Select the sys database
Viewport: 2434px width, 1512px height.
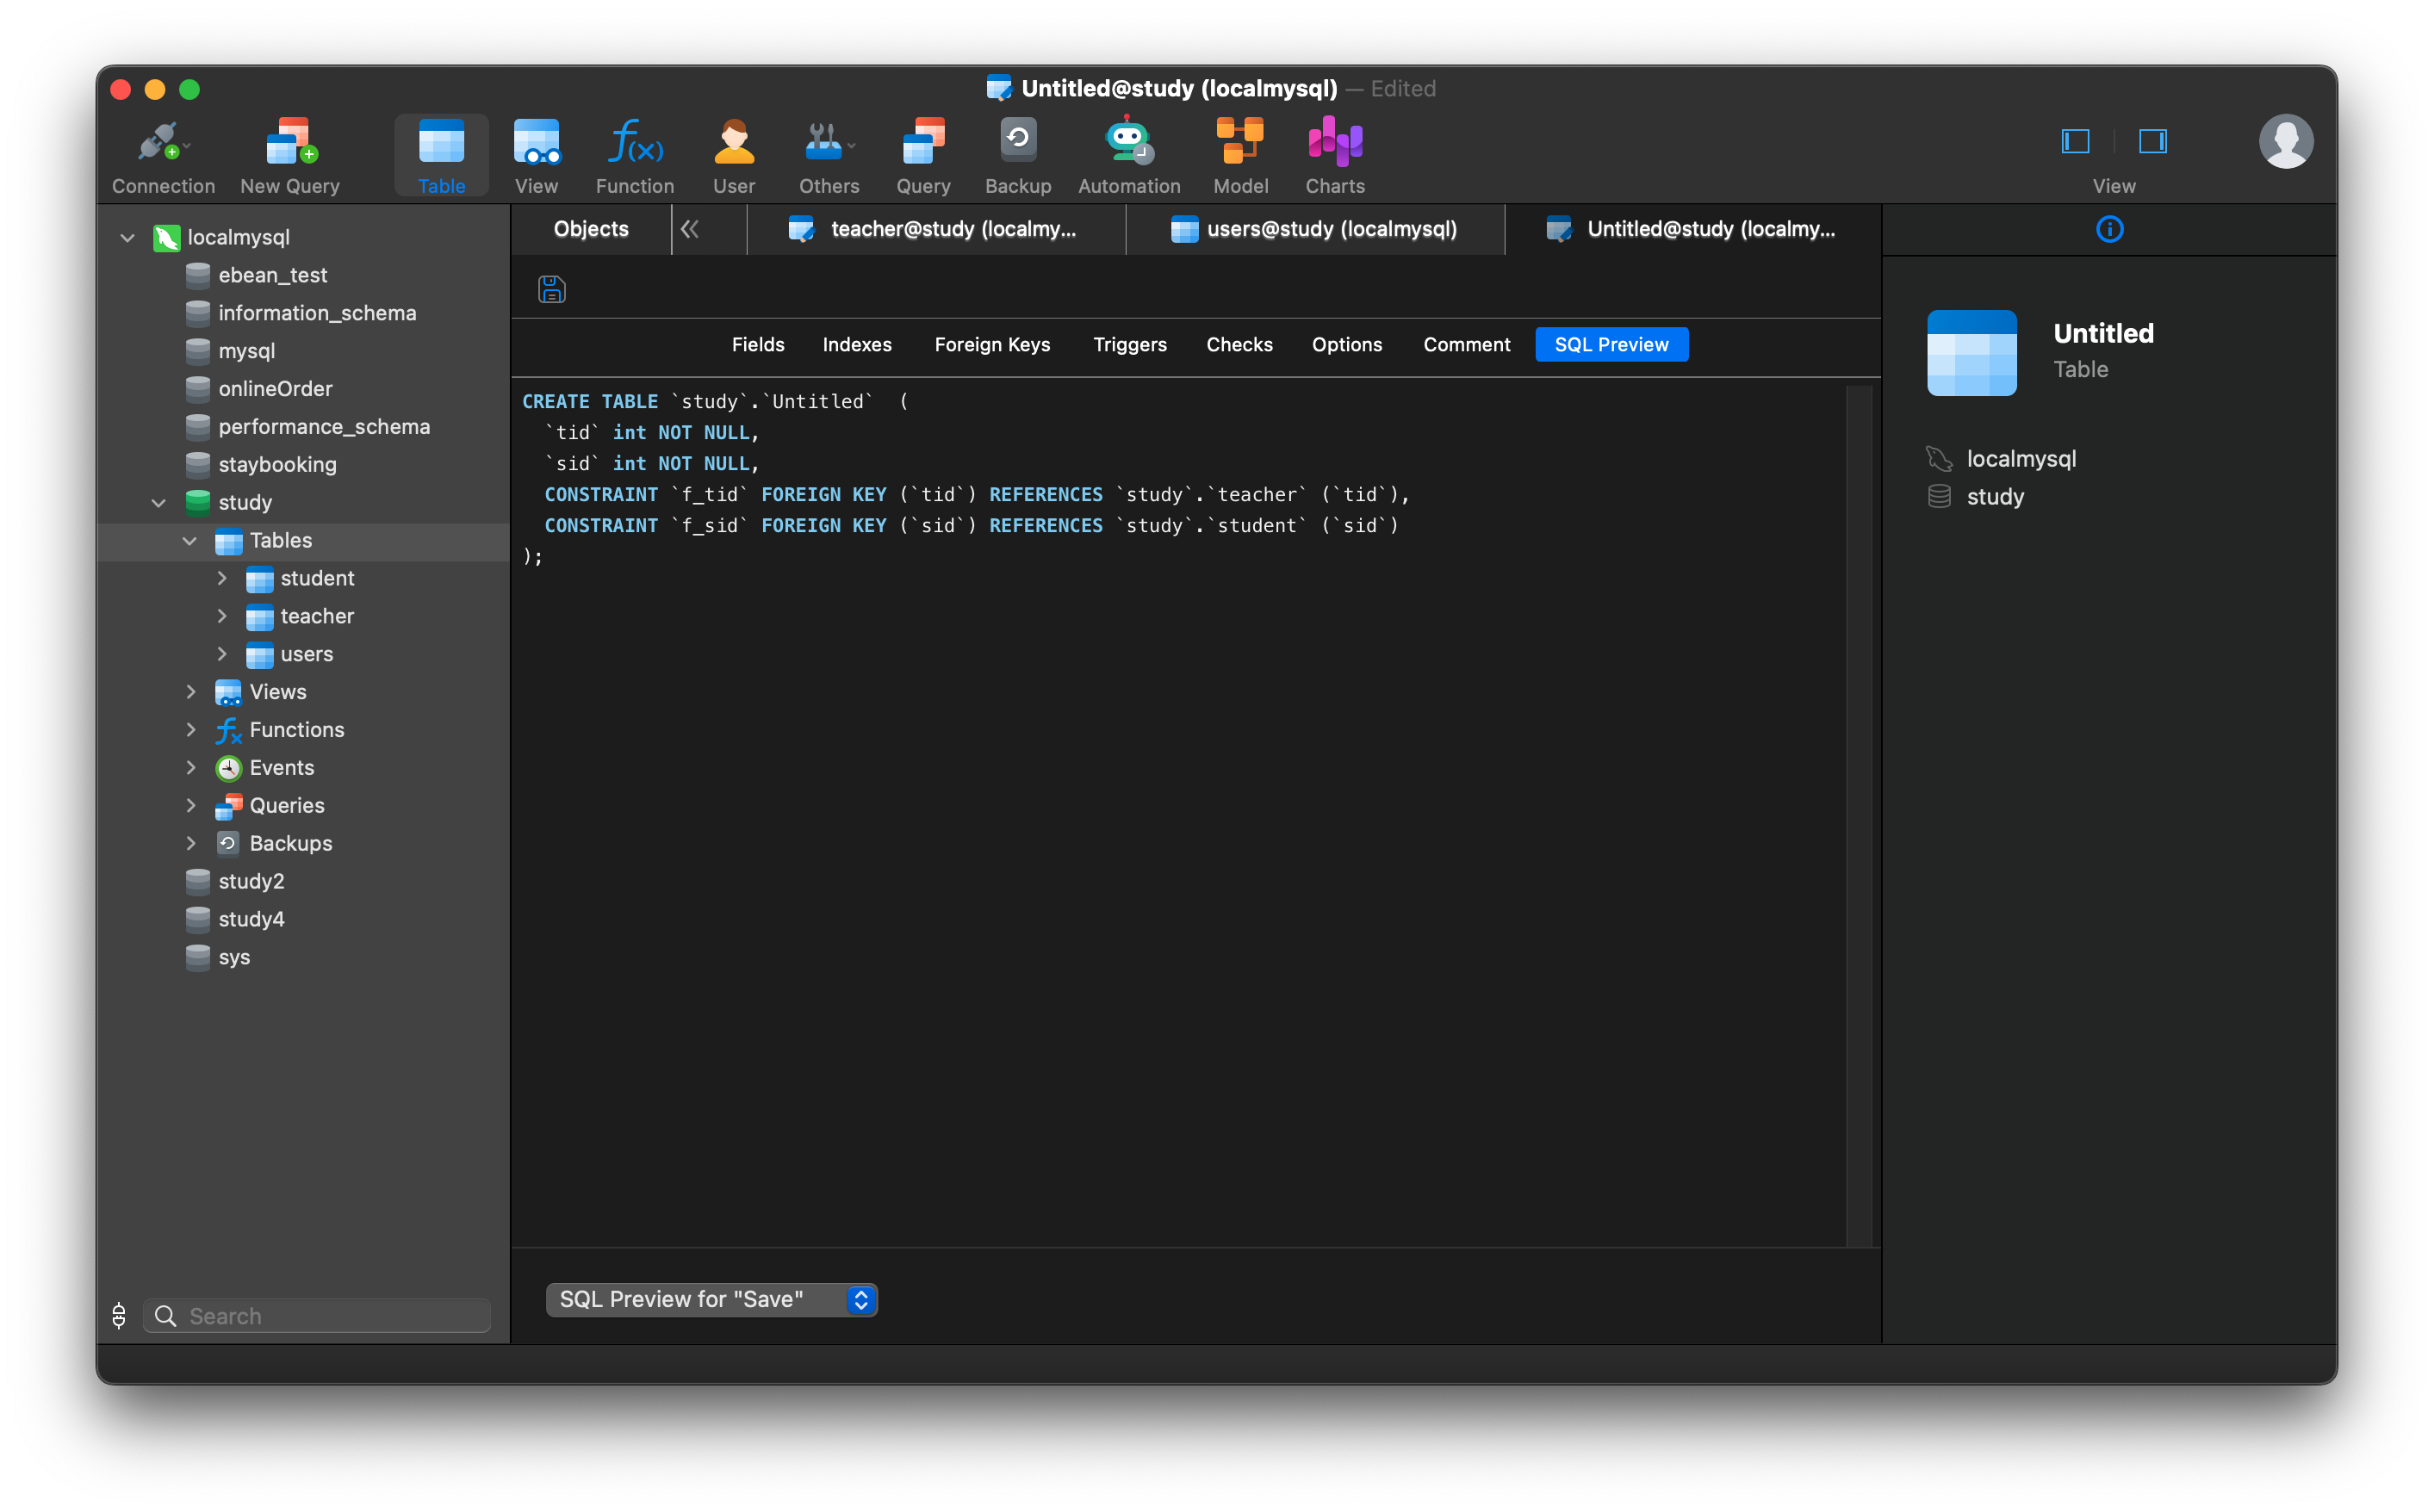pos(234,957)
